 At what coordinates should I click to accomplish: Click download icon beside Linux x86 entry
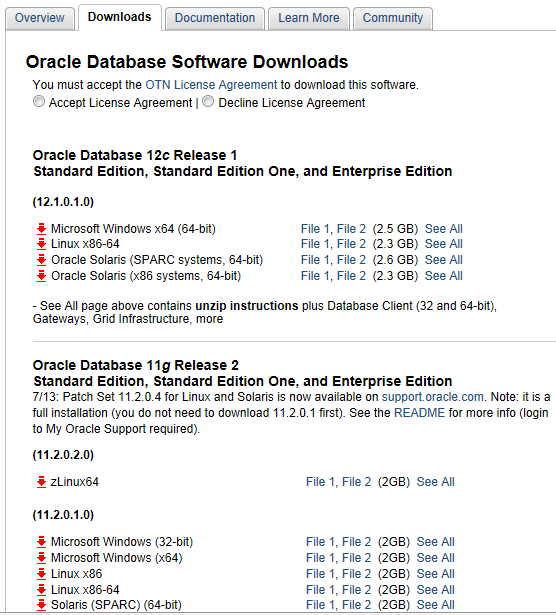[x=41, y=574]
